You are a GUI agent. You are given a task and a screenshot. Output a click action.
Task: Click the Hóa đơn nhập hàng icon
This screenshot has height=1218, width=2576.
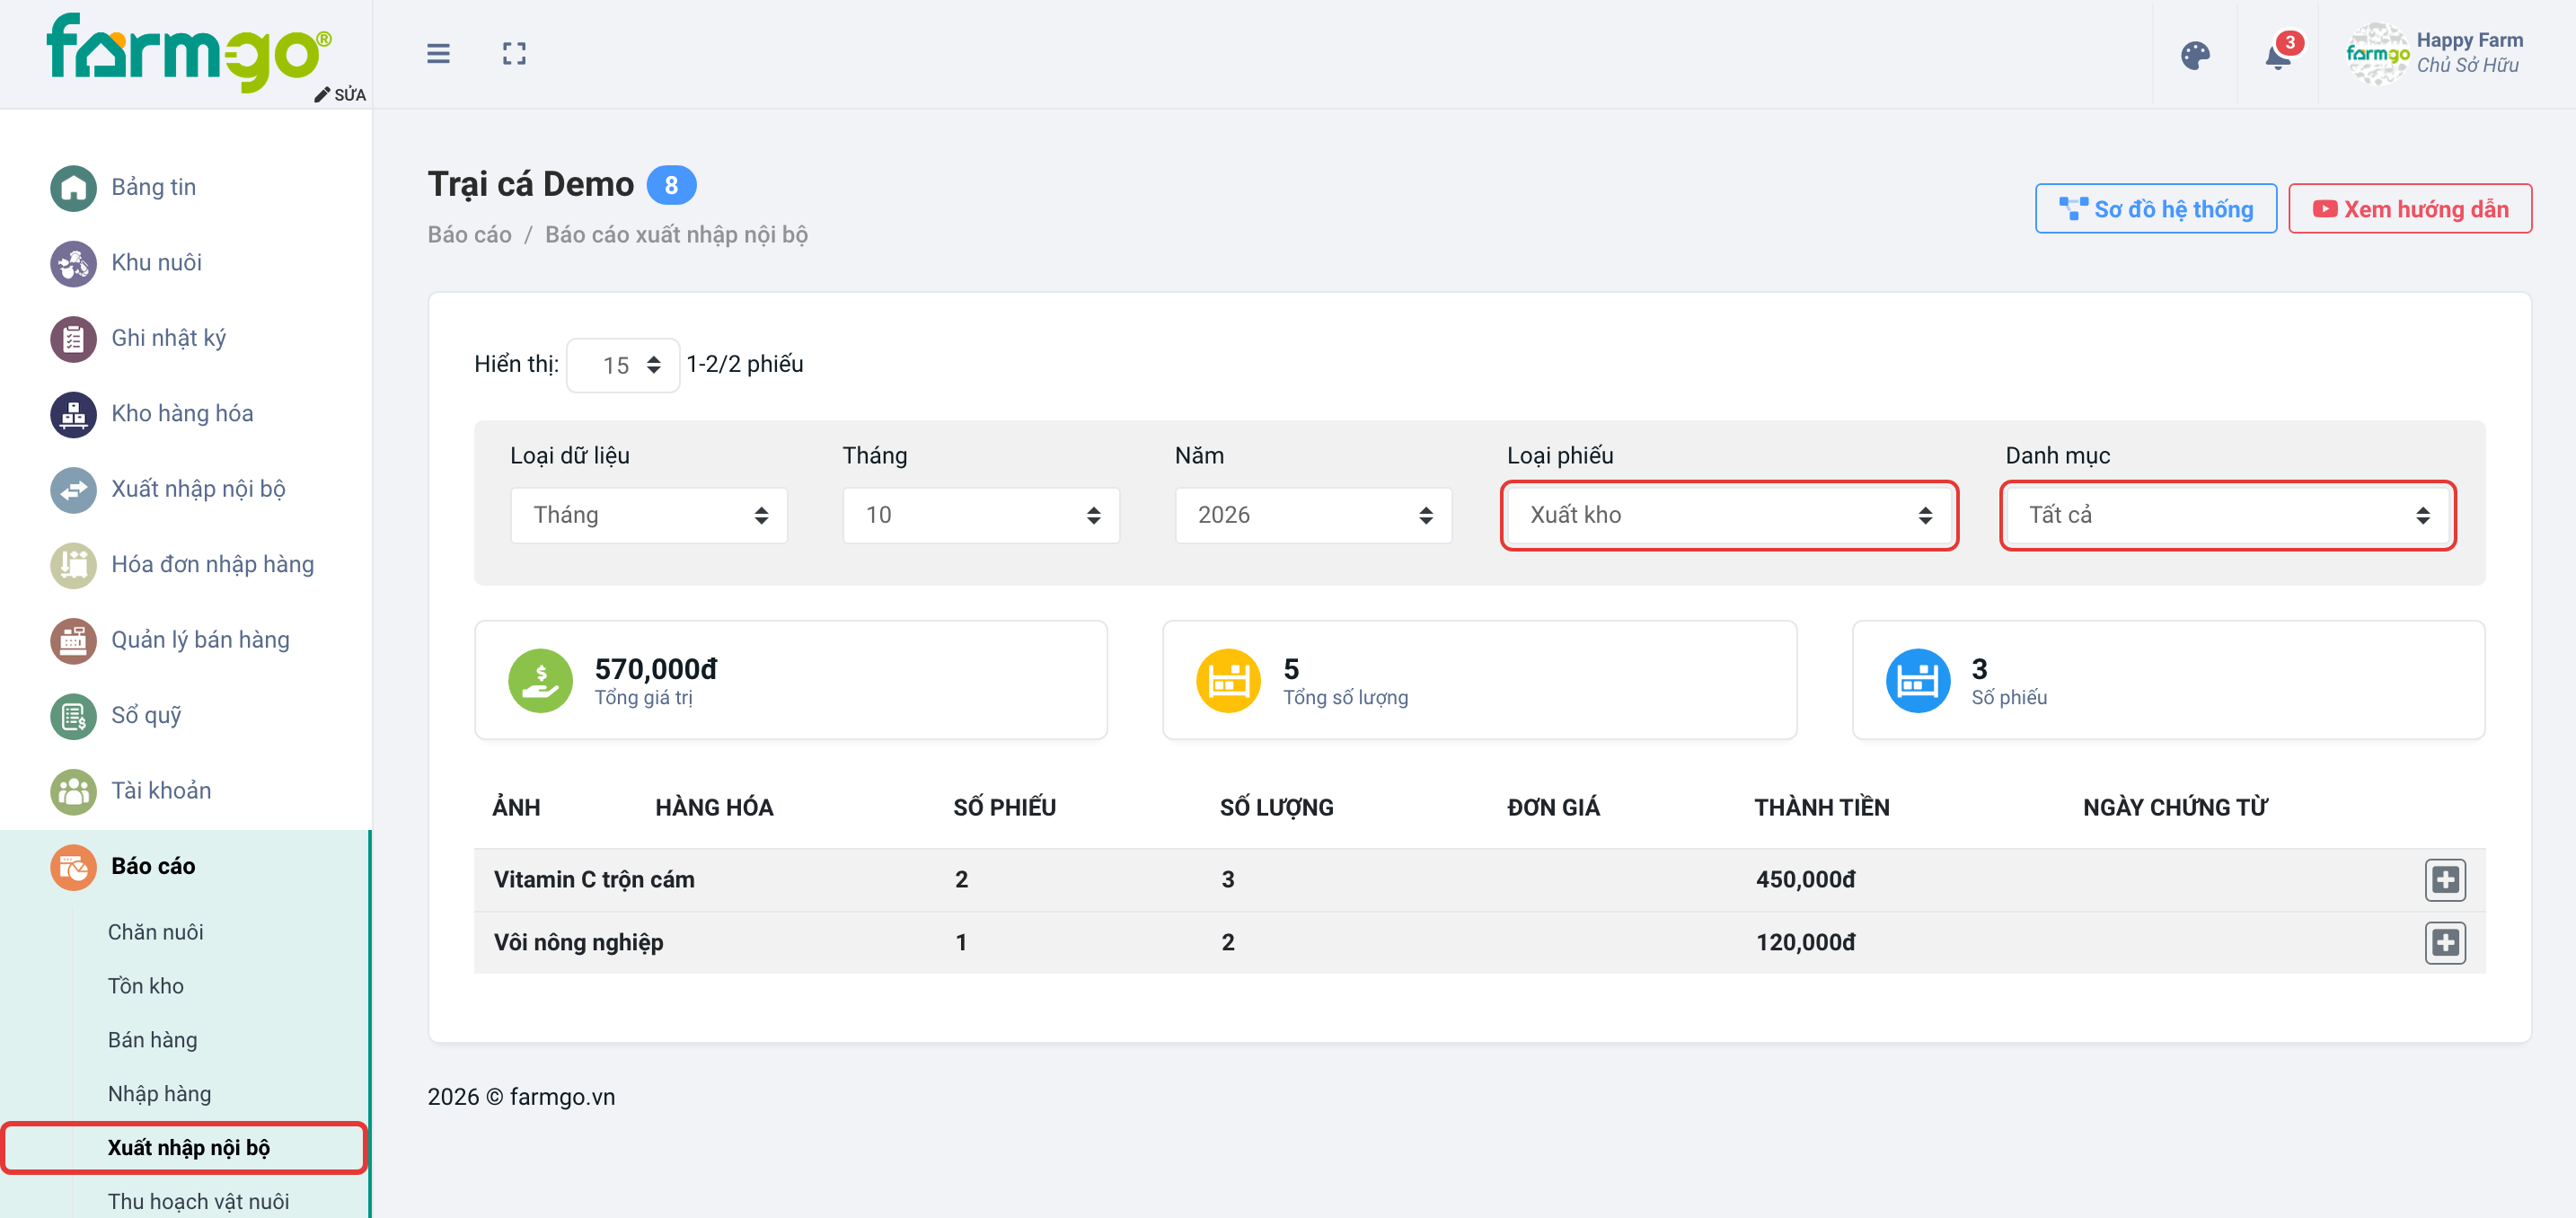73,566
